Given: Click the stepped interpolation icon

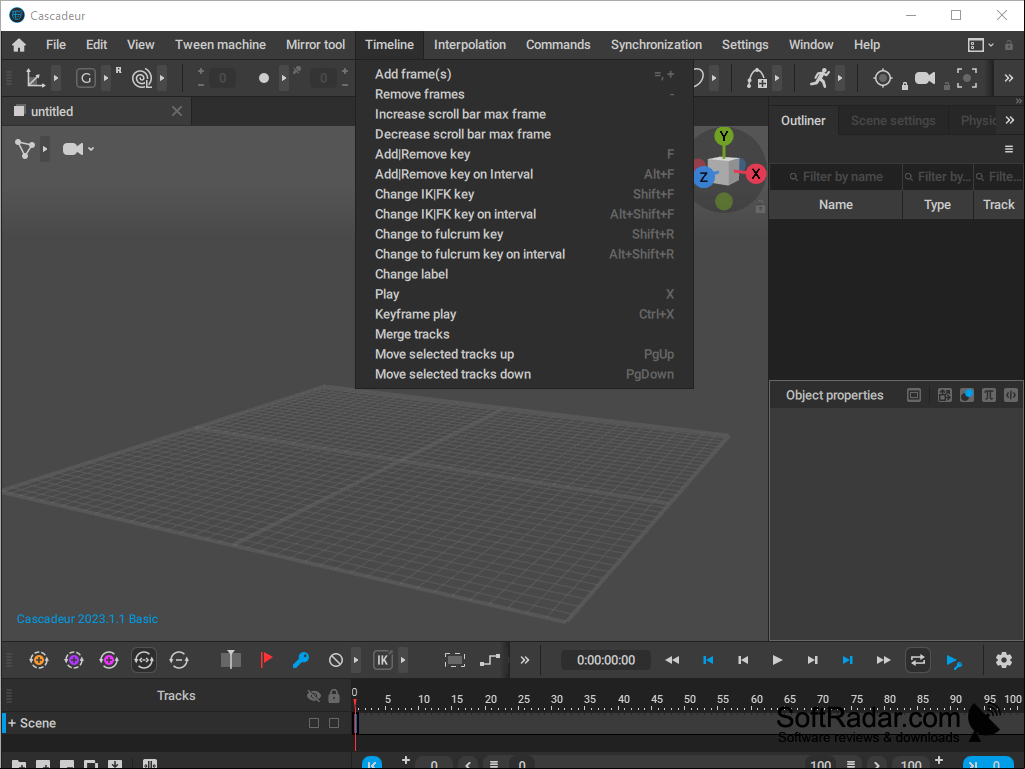Looking at the screenshot, I should (x=490, y=660).
